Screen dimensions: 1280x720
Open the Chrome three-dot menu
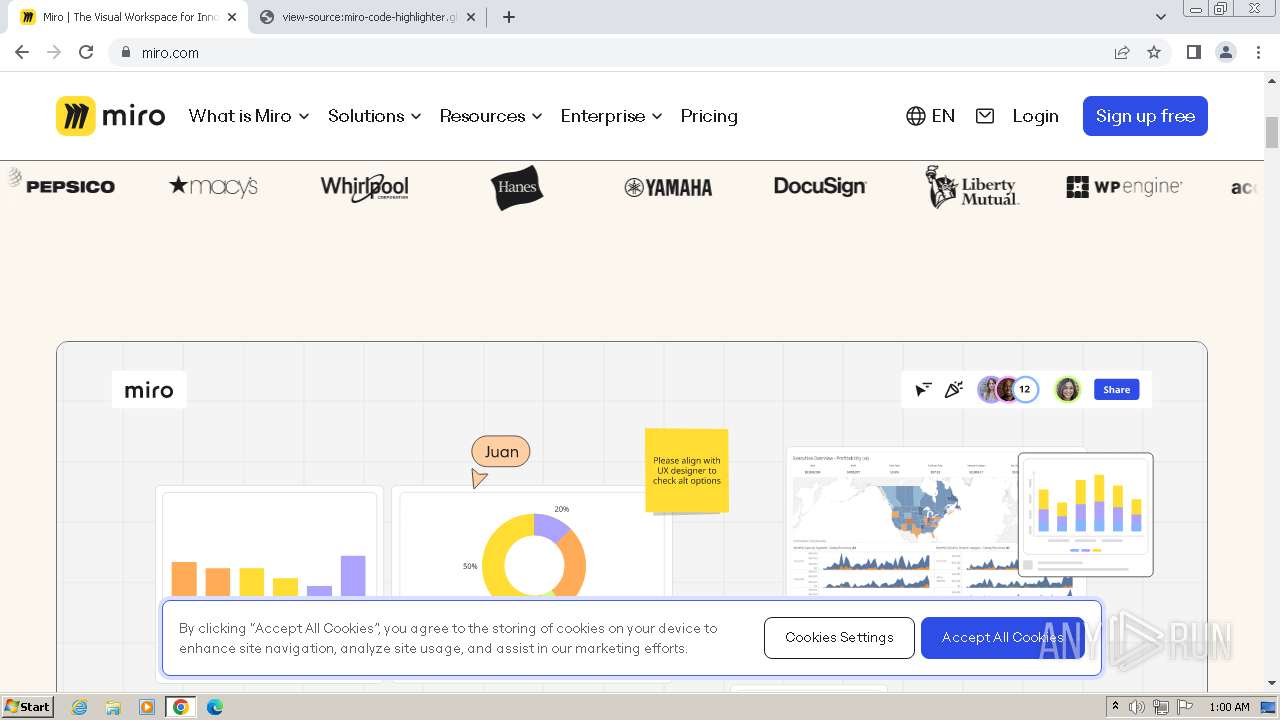[x=1258, y=52]
